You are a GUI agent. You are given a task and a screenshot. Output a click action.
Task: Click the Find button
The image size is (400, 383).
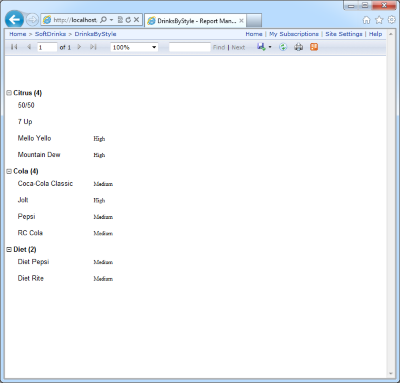point(219,47)
